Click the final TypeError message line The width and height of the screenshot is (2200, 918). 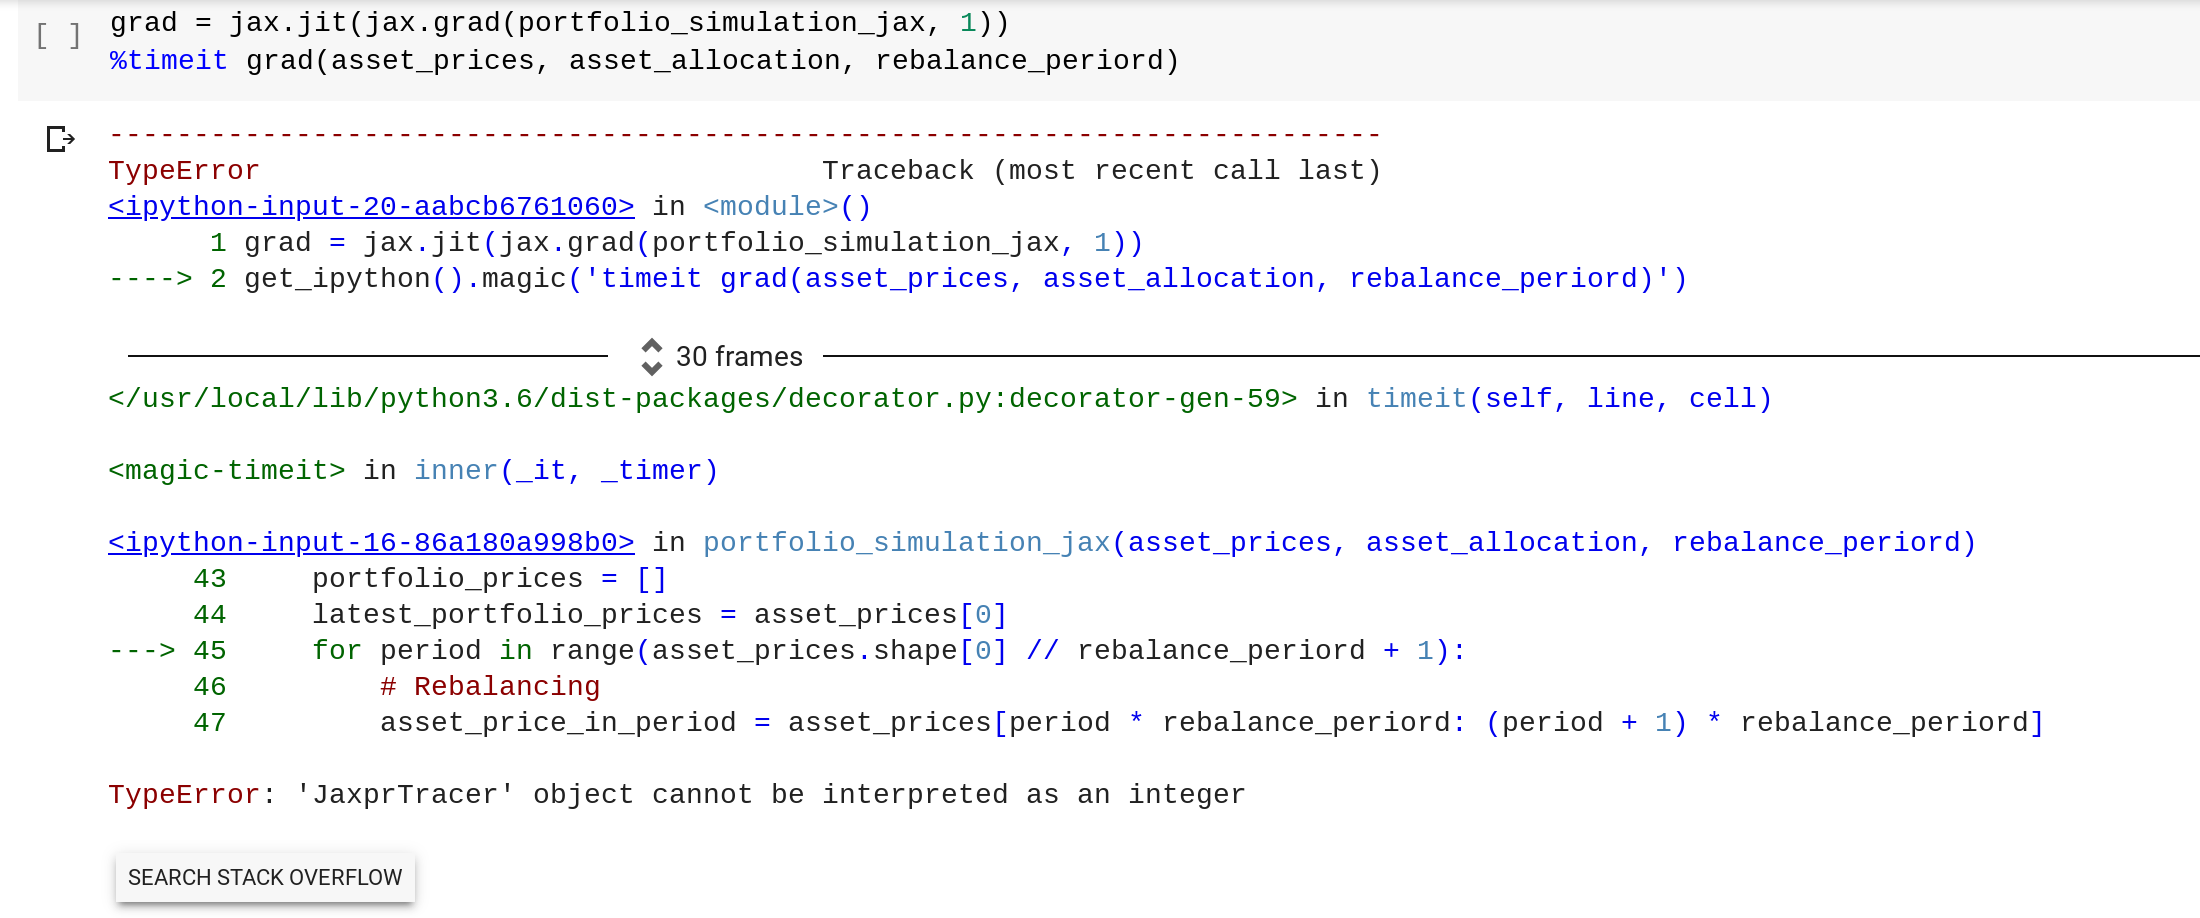tap(676, 794)
